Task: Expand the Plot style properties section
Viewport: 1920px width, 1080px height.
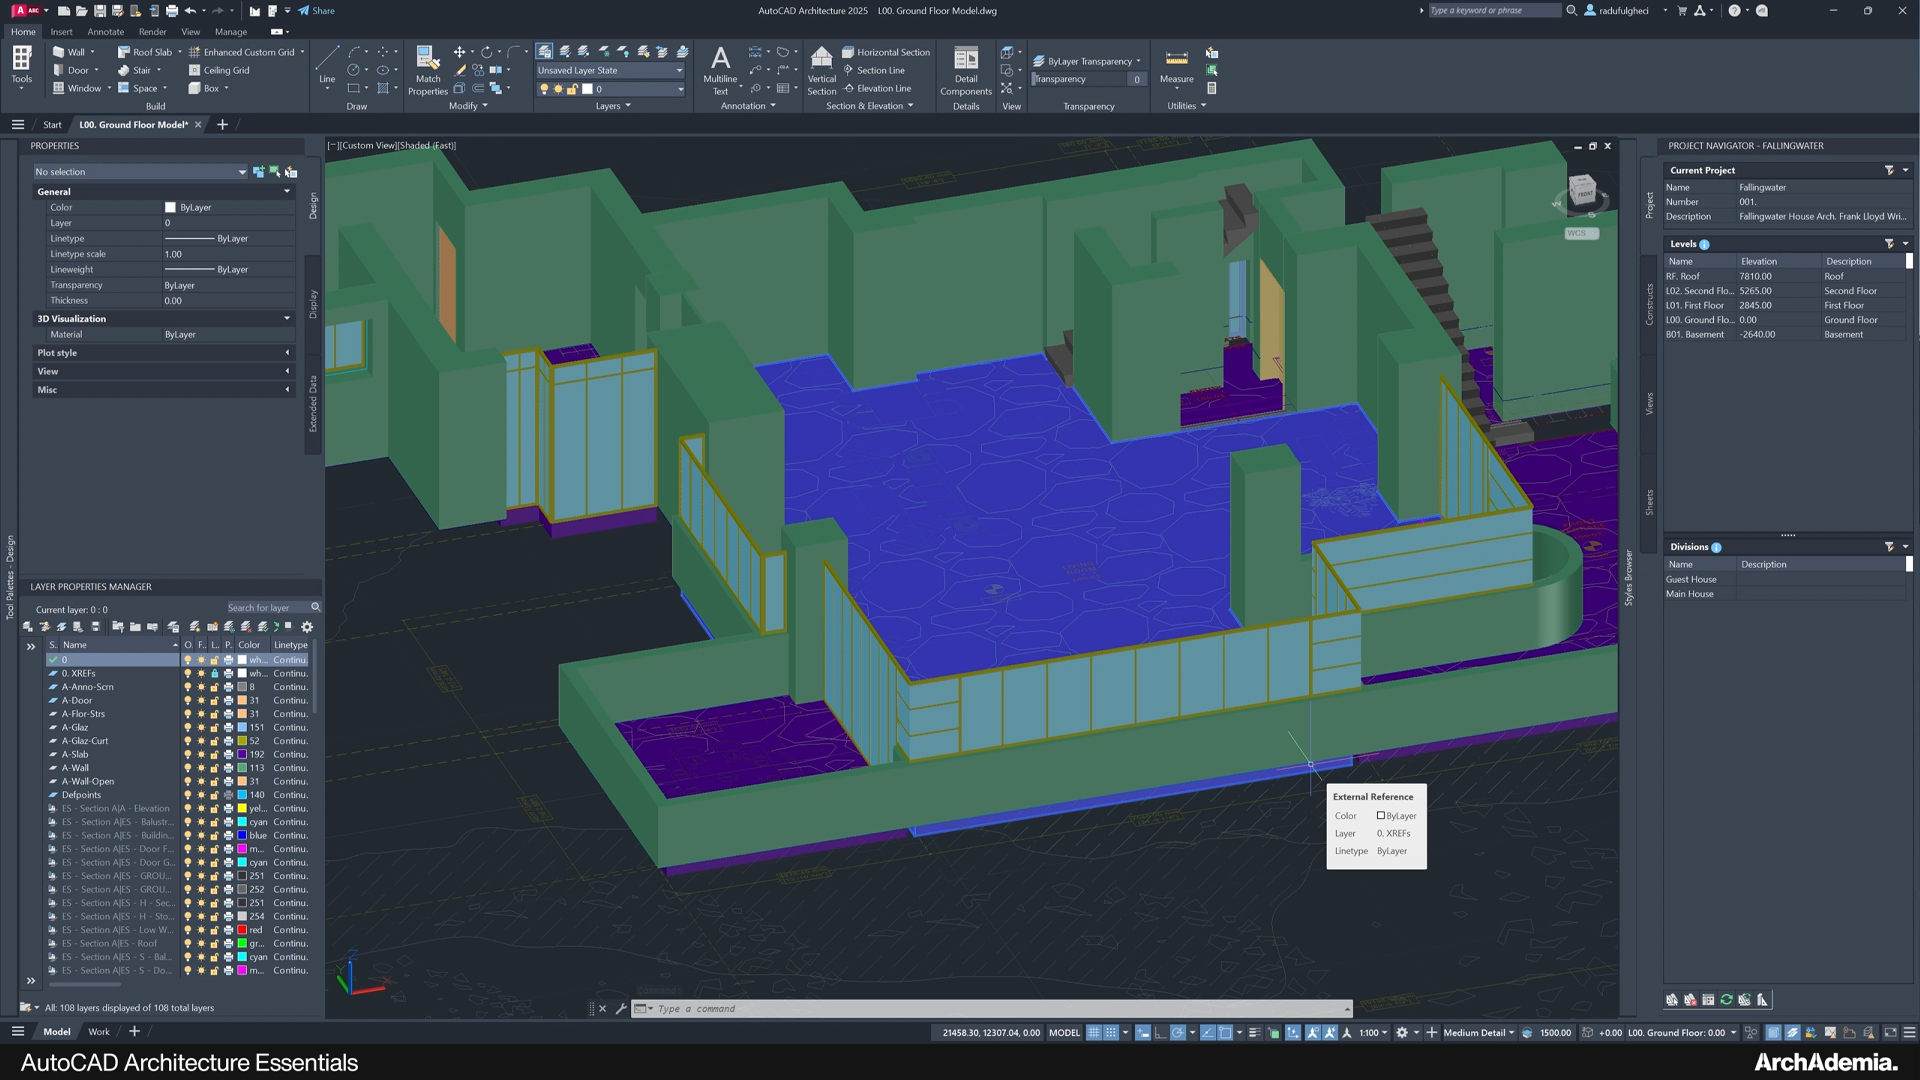Action: [x=285, y=352]
